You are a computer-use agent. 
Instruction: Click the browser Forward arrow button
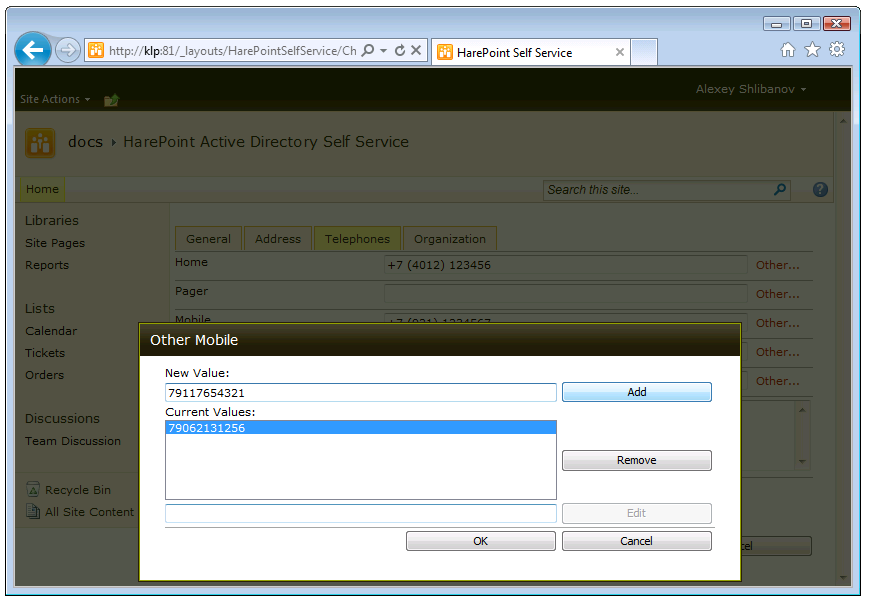point(67,50)
